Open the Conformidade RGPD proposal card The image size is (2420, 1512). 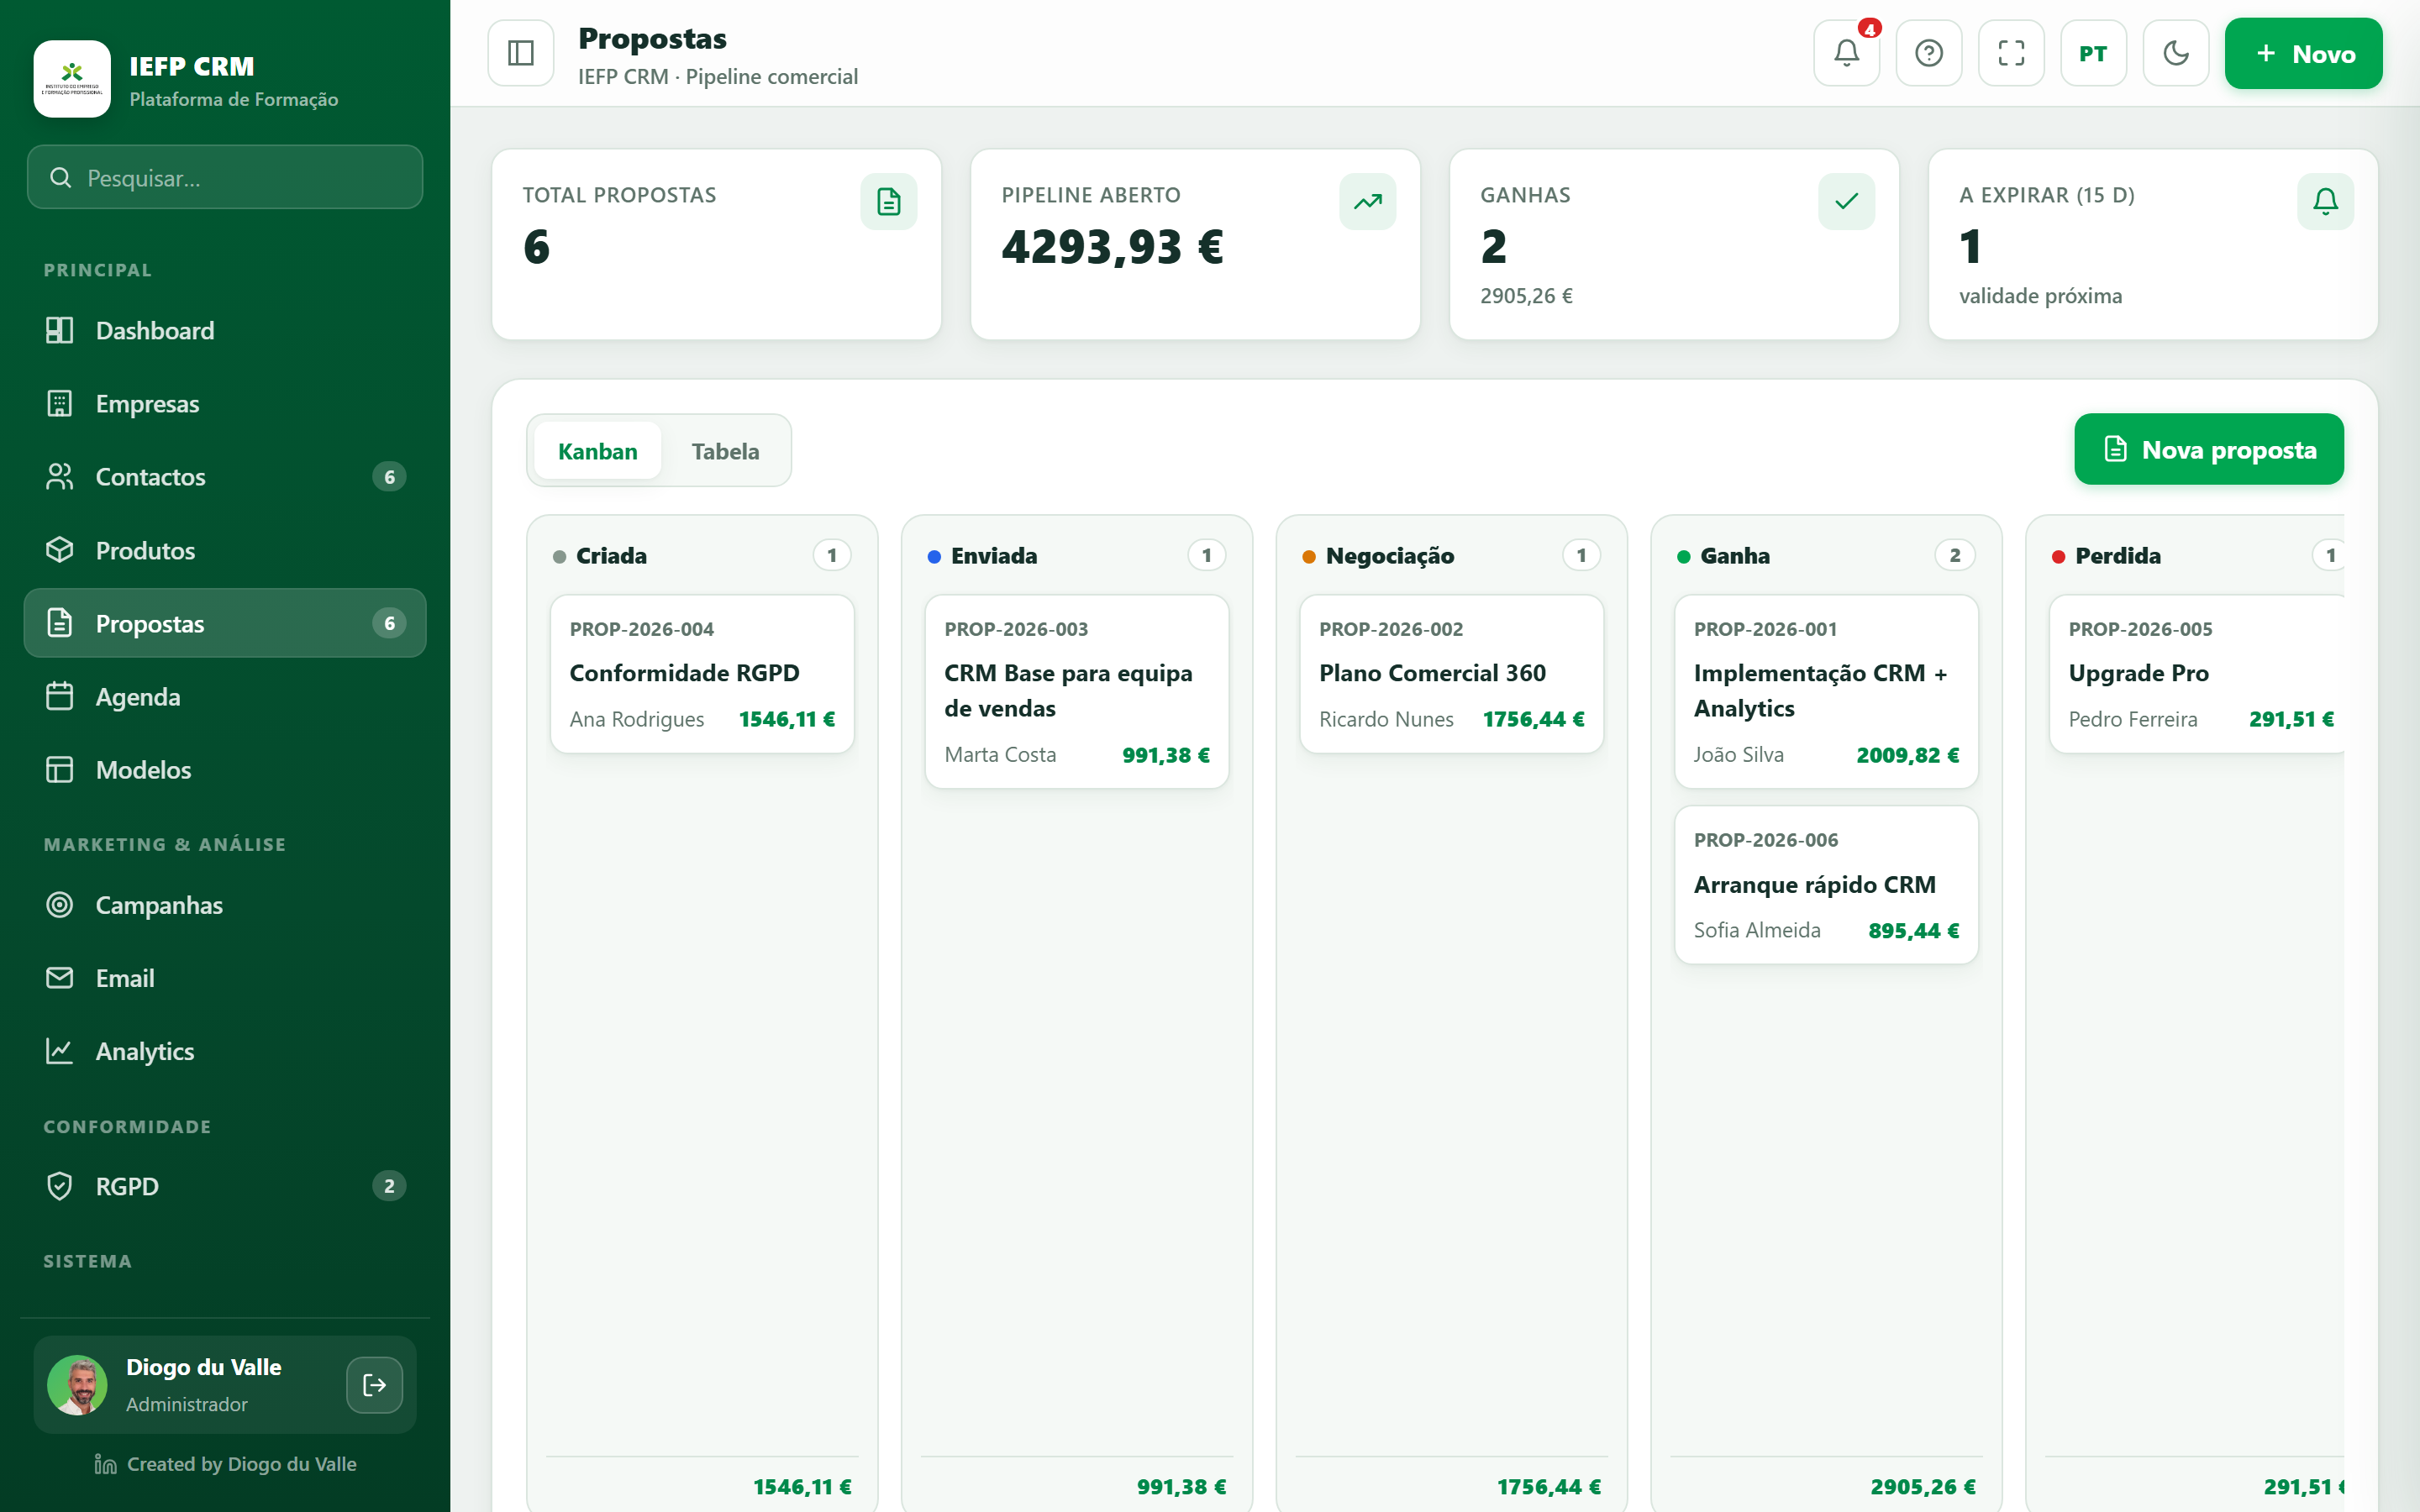tap(702, 674)
